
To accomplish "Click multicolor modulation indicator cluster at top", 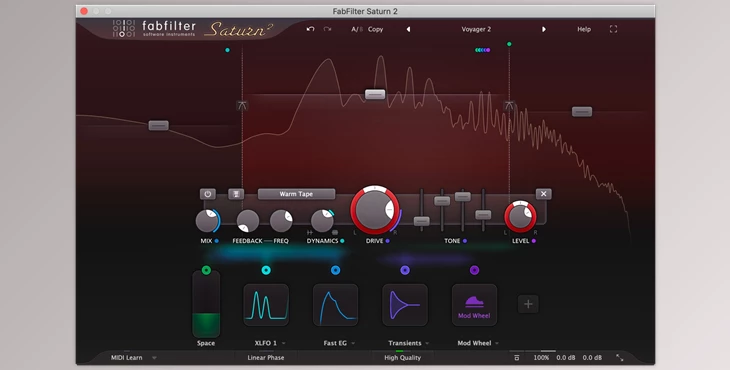I will pyautogui.click(x=482, y=50).
